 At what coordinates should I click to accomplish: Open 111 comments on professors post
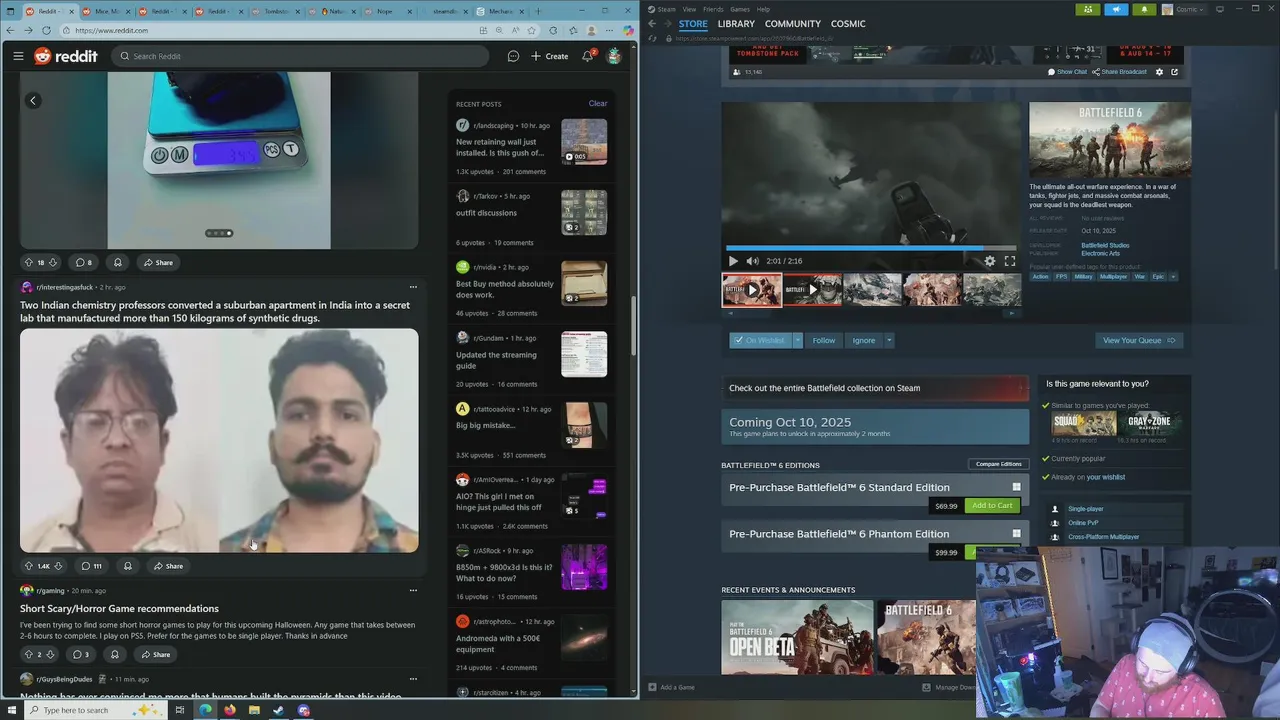pyautogui.click(x=91, y=566)
